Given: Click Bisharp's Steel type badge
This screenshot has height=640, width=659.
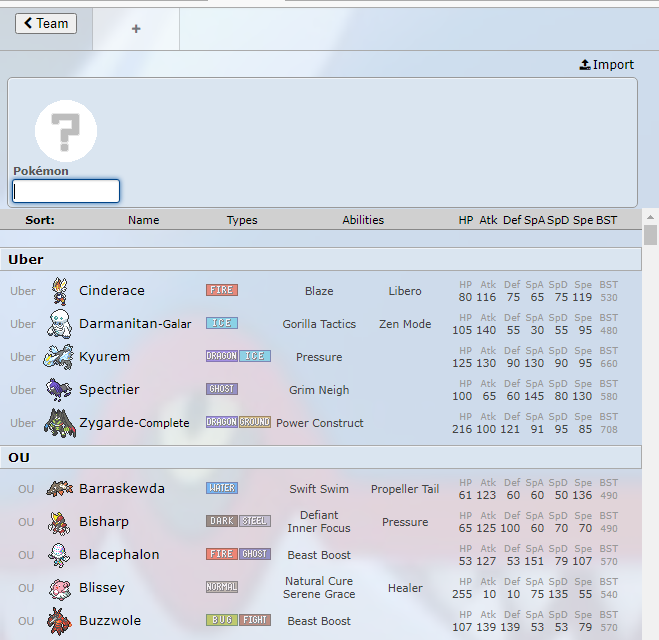Looking at the screenshot, I should click(x=255, y=521).
